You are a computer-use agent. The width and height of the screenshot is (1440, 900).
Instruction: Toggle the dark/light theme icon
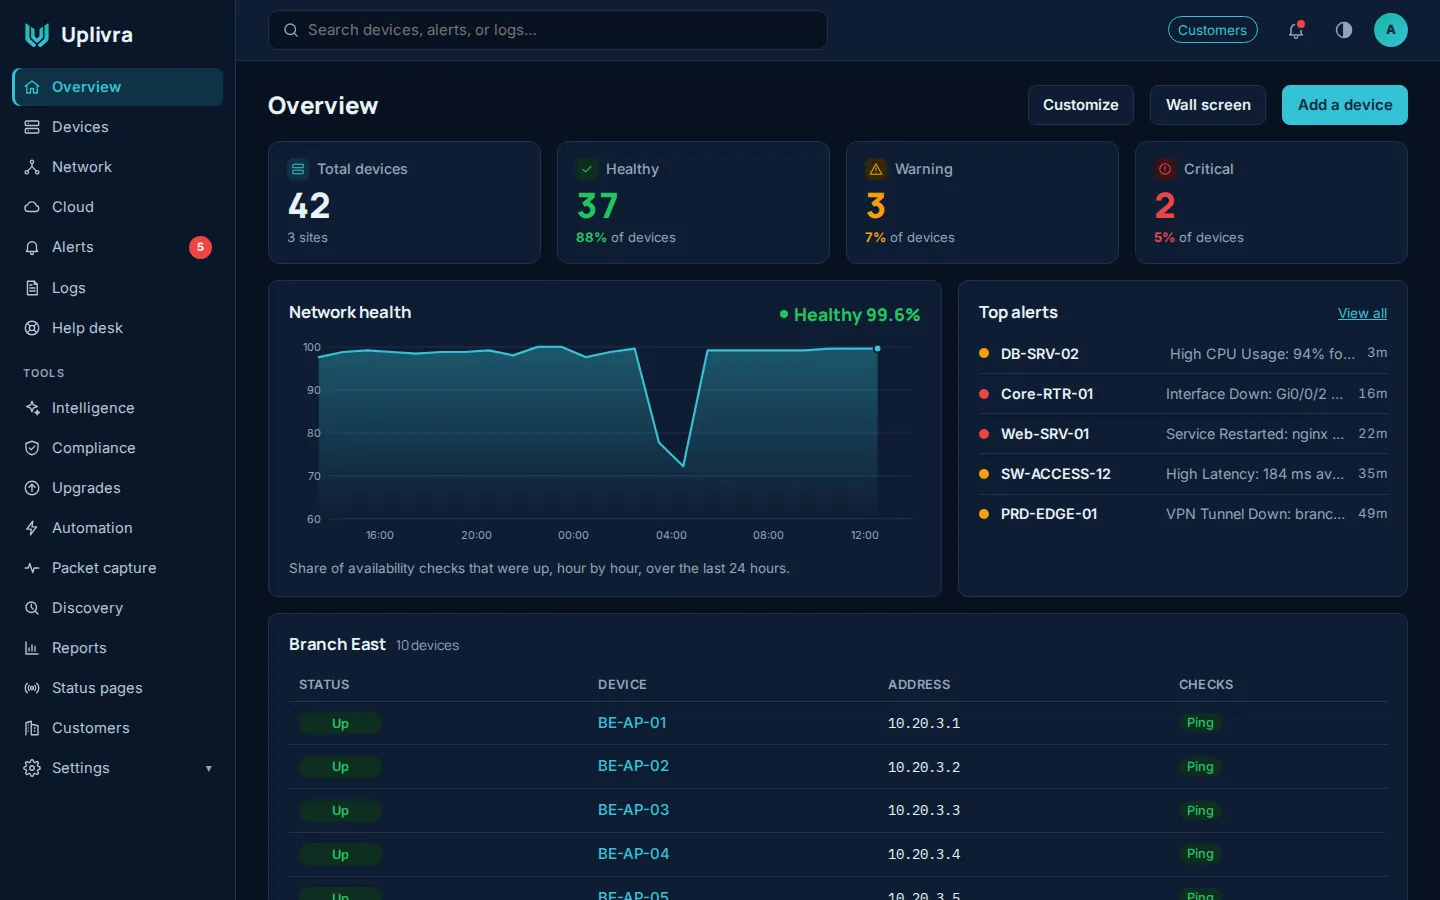(1344, 30)
